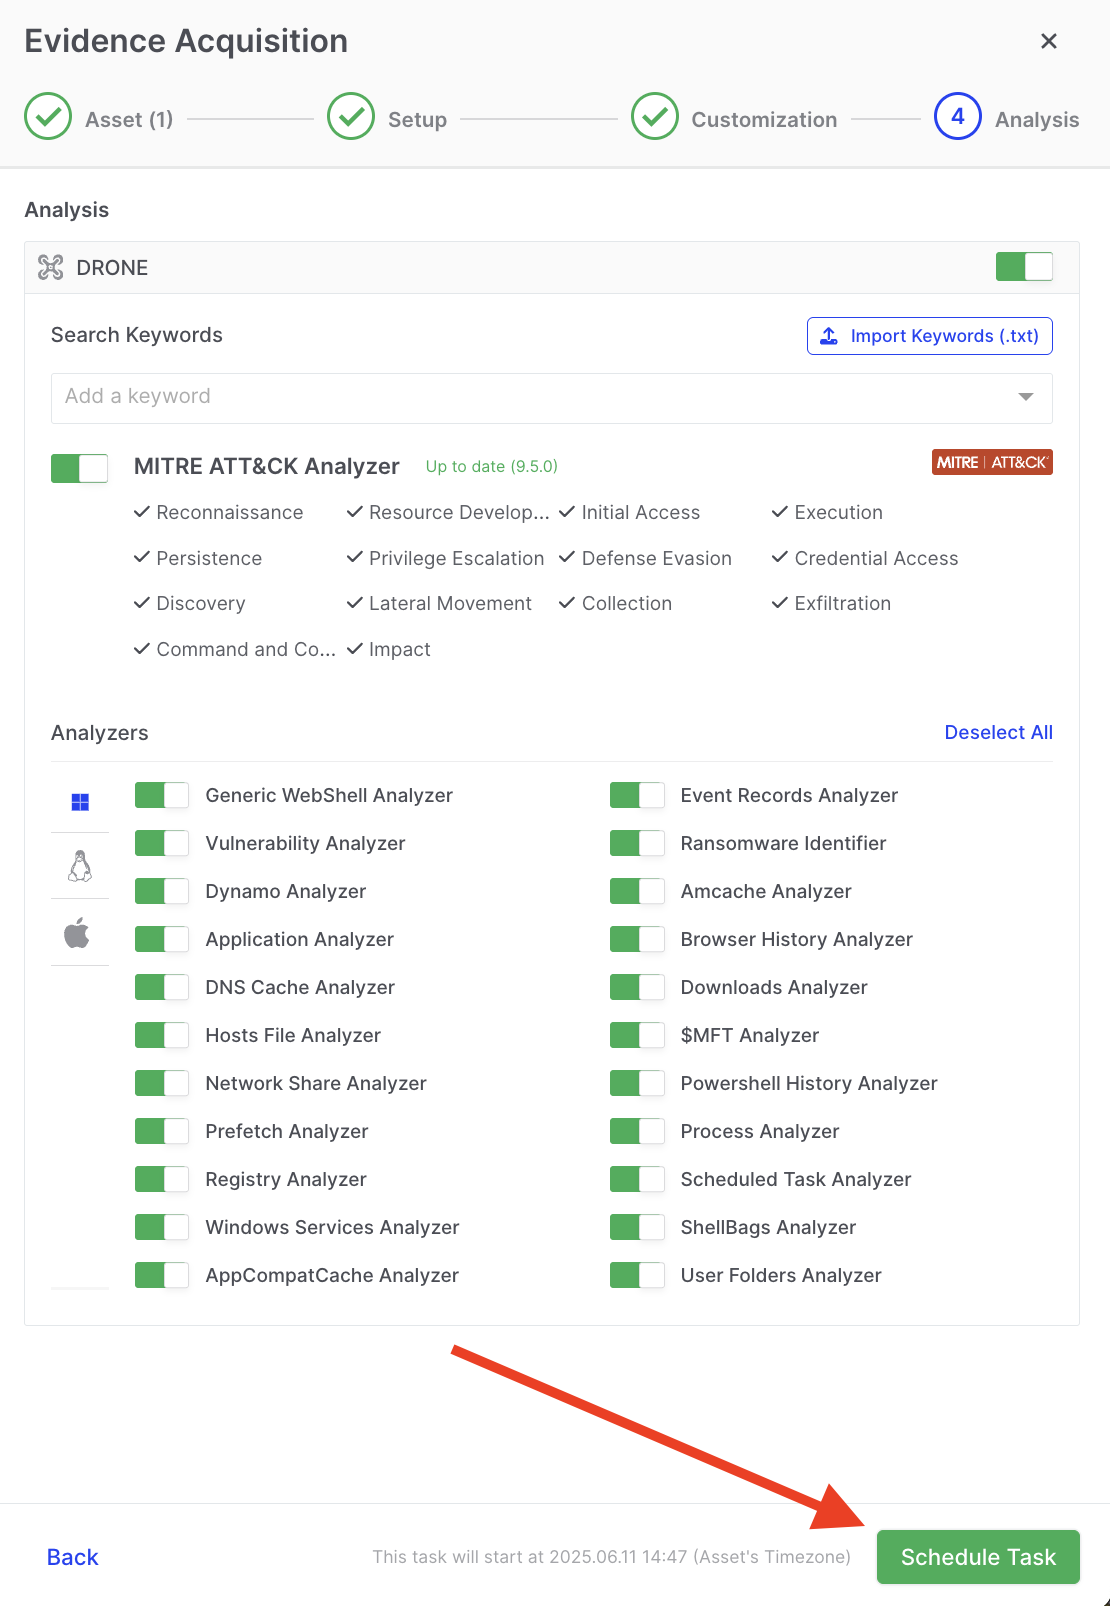Toggle off the Ransomware Identifier analyzer

pyautogui.click(x=637, y=843)
